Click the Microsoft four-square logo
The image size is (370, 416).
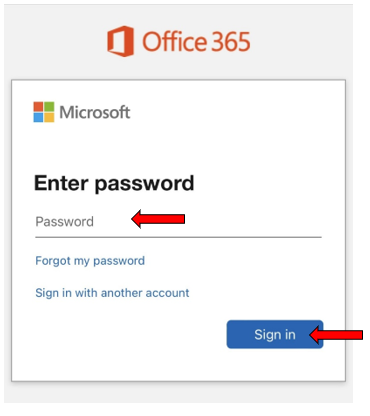coord(44,112)
